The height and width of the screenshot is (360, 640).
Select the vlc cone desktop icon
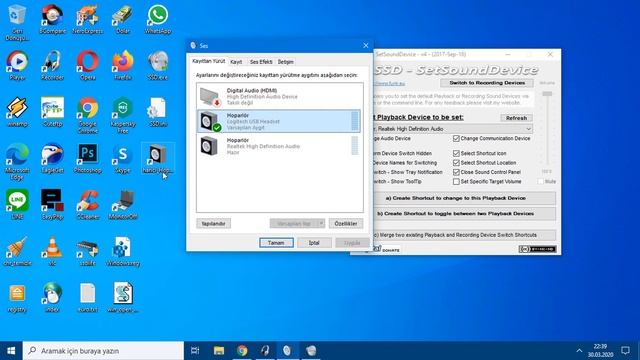(x=52, y=251)
